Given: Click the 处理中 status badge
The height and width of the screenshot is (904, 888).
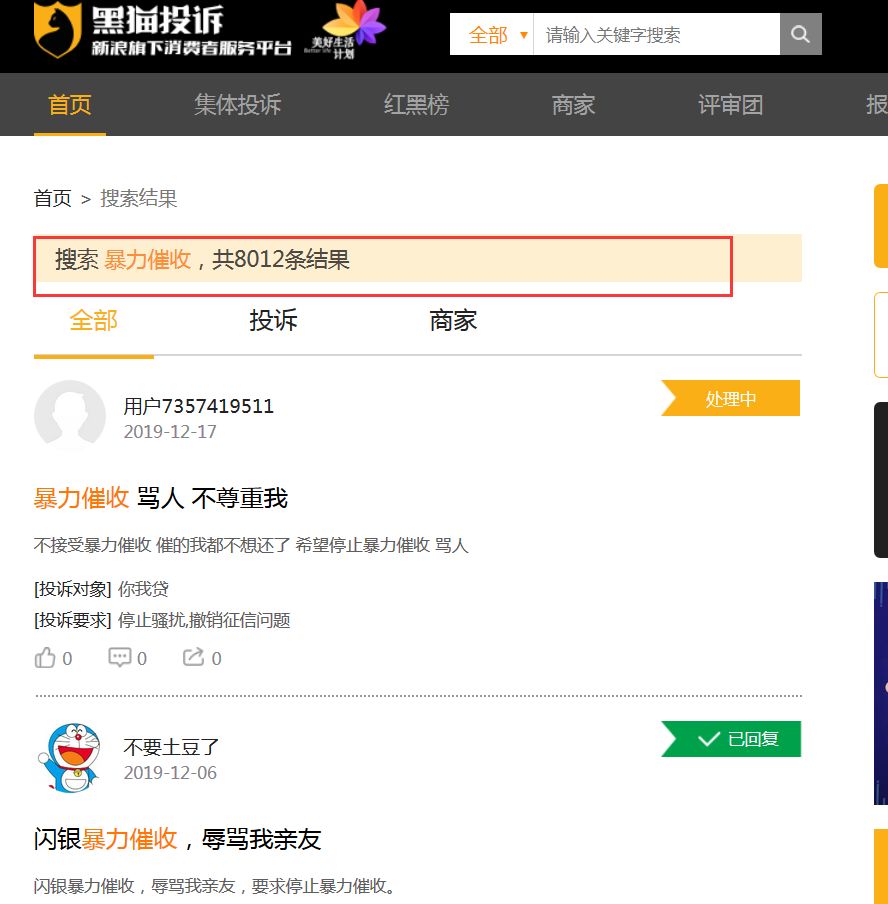Looking at the screenshot, I should [730, 398].
